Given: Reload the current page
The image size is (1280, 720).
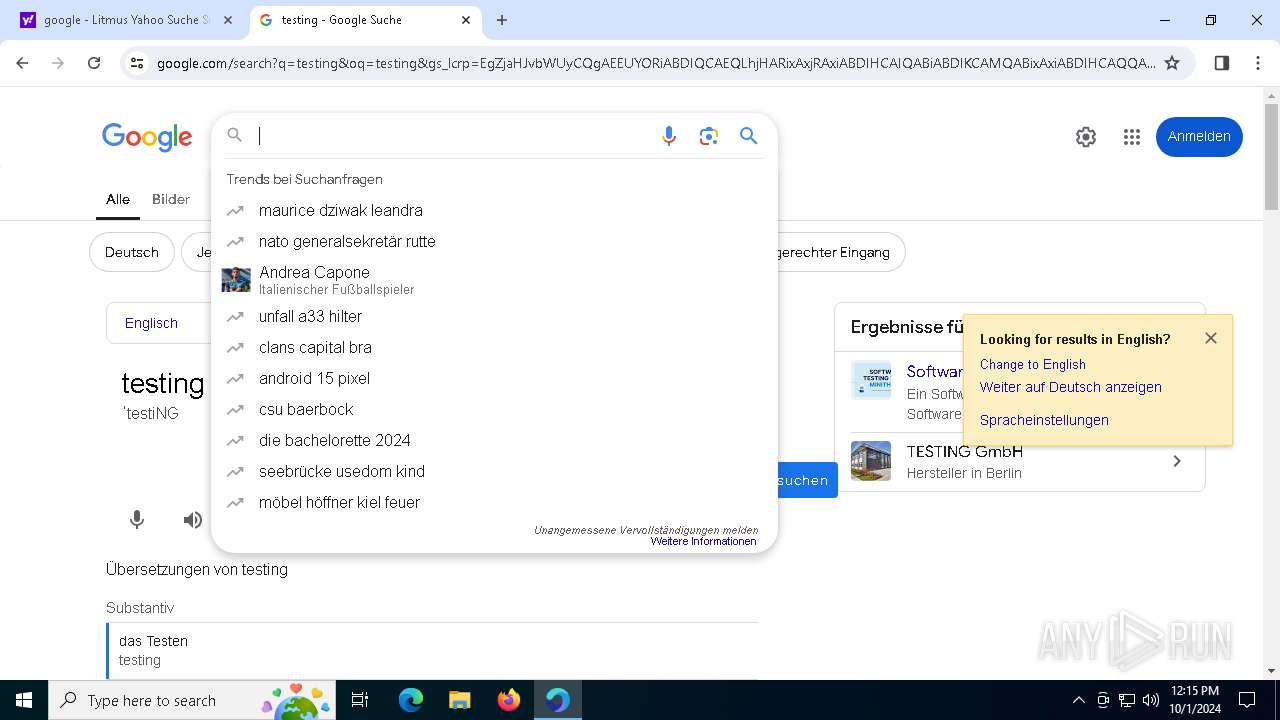Looking at the screenshot, I should [x=94, y=63].
